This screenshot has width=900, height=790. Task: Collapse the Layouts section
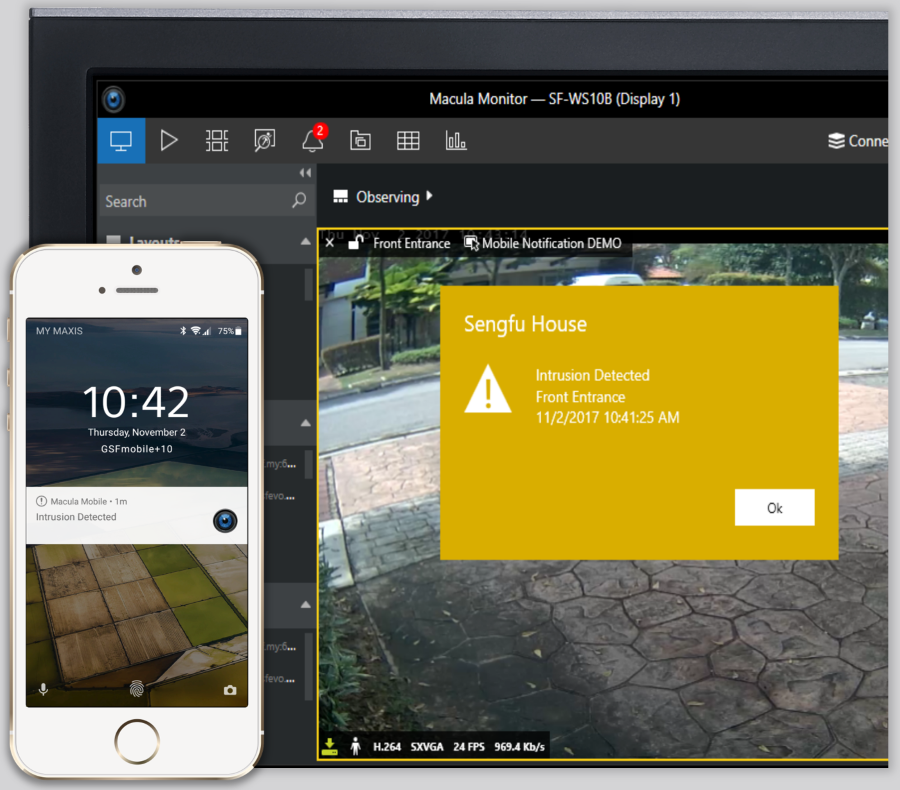coord(306,242)
